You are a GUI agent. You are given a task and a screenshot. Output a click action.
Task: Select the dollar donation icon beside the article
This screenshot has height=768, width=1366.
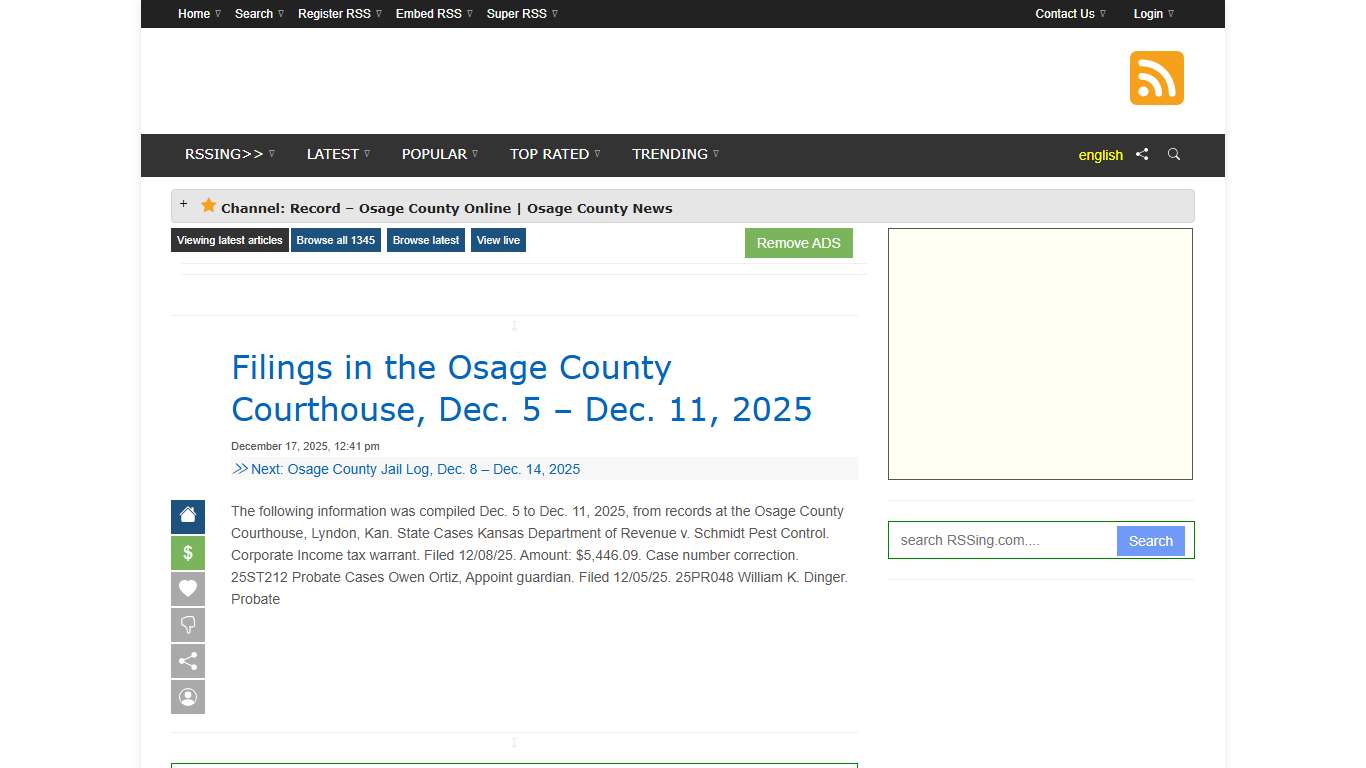pos(187,553)
